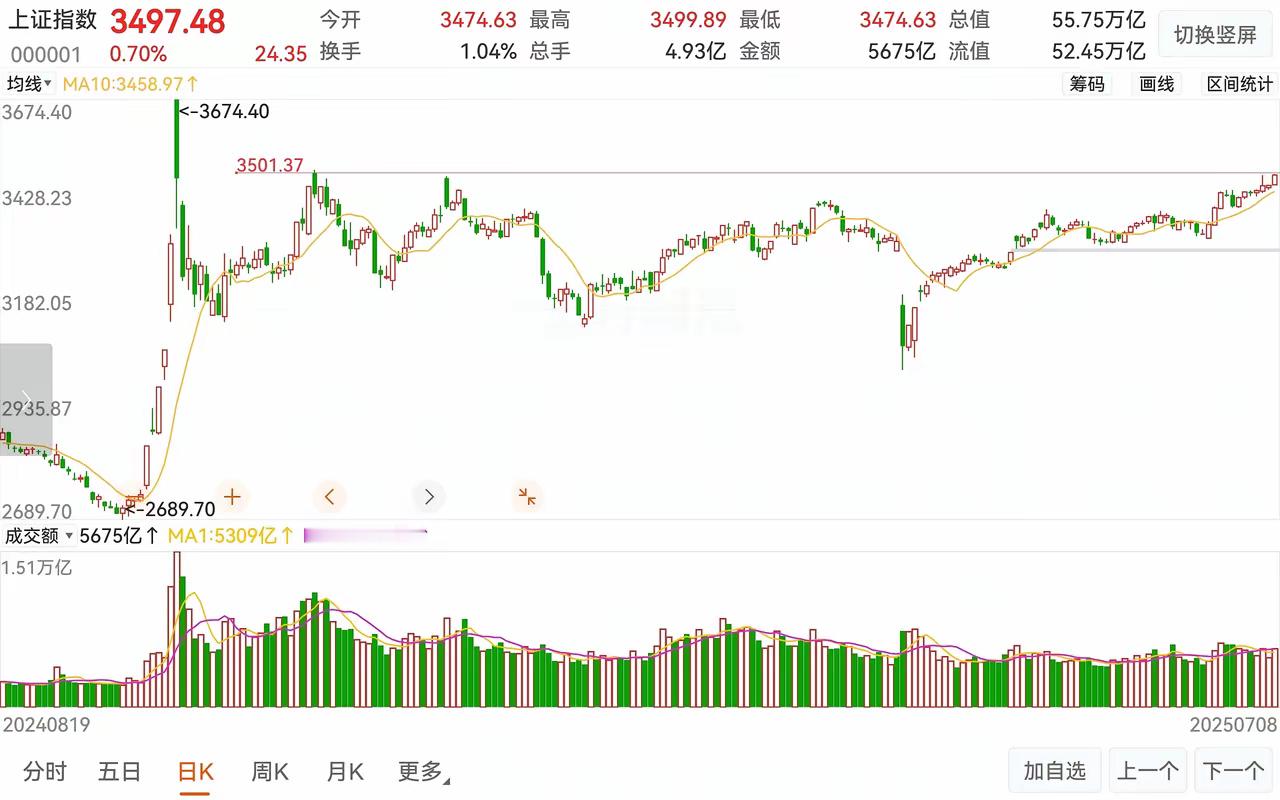1280x800 pixels.
Task: Open 区间统计 range statistics
Action: click(1240, 85)
